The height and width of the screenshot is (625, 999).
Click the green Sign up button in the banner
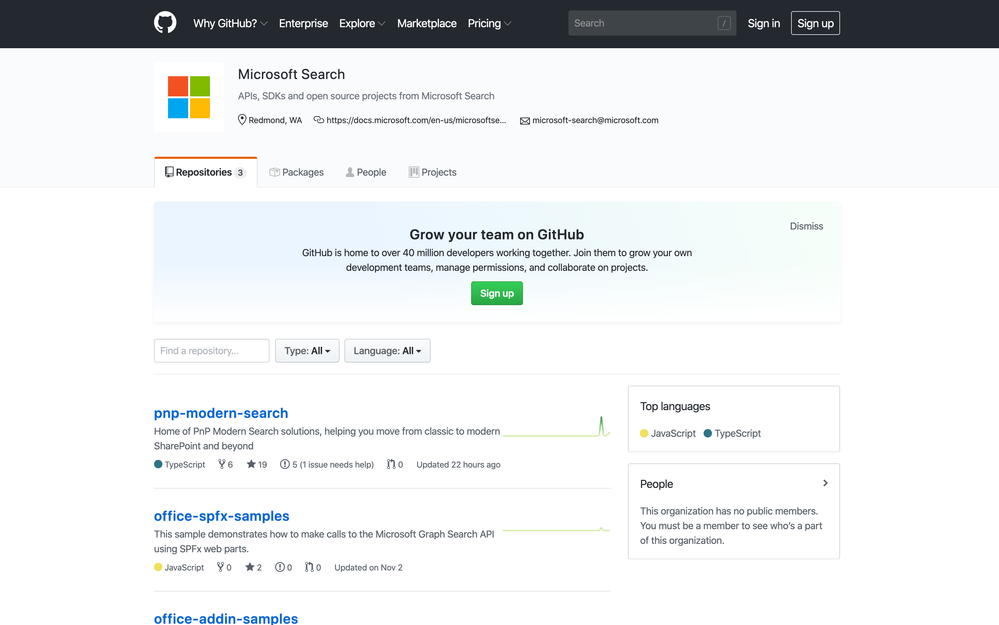point(497,293)
